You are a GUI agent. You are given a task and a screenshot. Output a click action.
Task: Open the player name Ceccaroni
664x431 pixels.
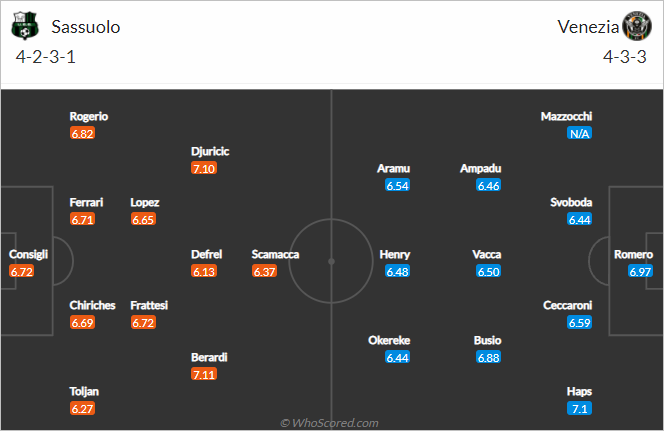tap(567, 306)
